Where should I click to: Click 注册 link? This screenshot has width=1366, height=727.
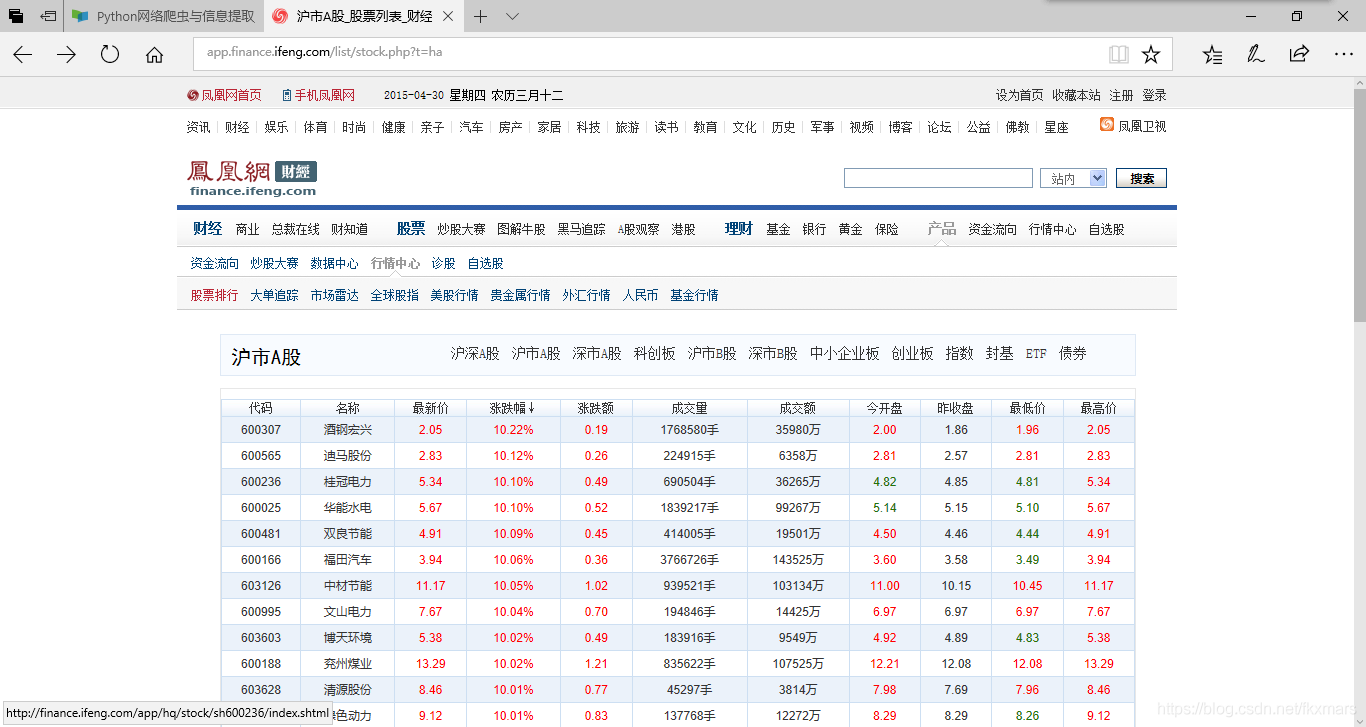coord(1121,95)
